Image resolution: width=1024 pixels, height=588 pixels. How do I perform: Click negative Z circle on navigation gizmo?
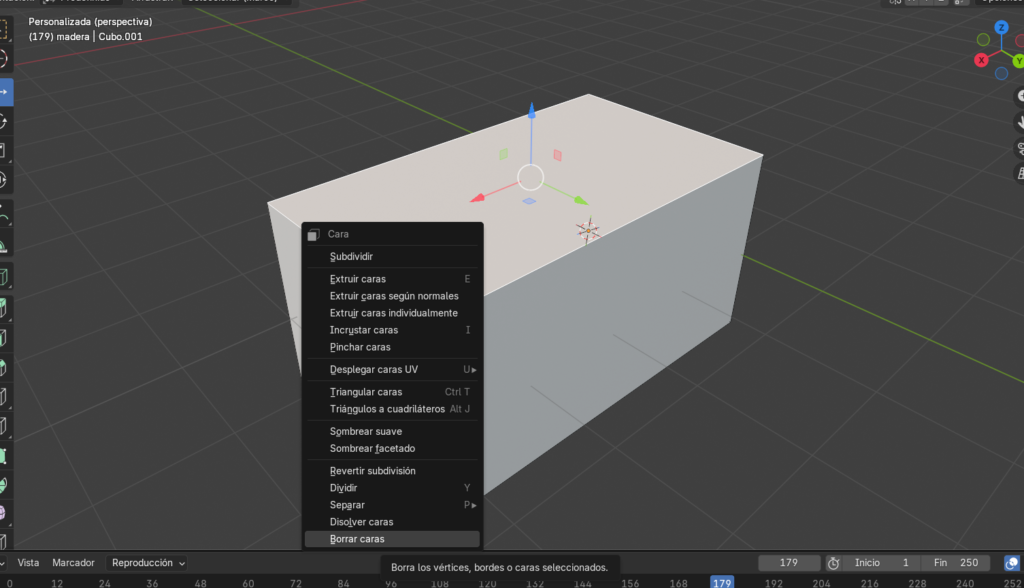[1001, 74]
